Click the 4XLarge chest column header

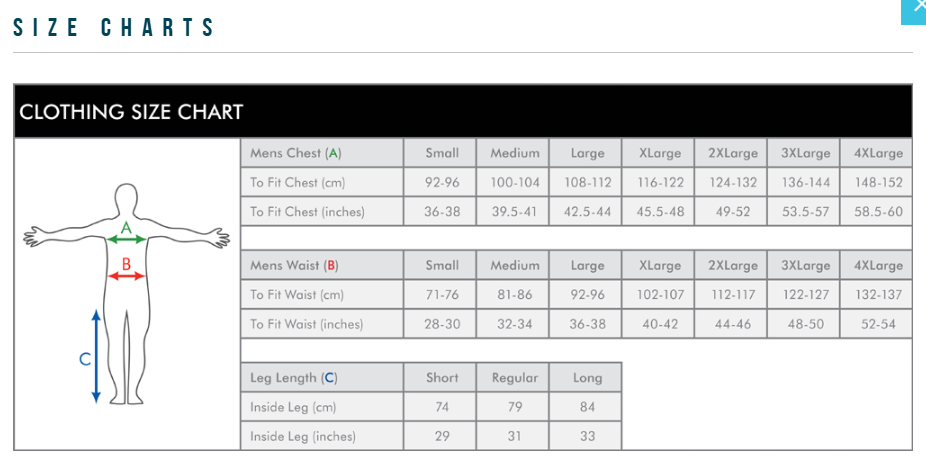click(x=878, y=153)
